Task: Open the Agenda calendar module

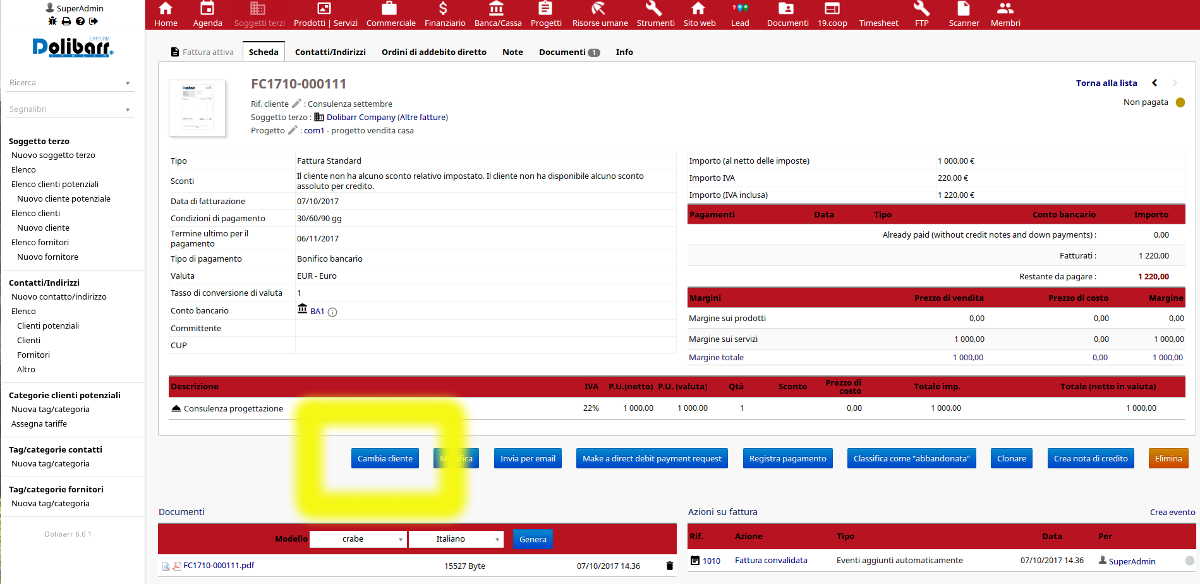Action: point(207,14)
